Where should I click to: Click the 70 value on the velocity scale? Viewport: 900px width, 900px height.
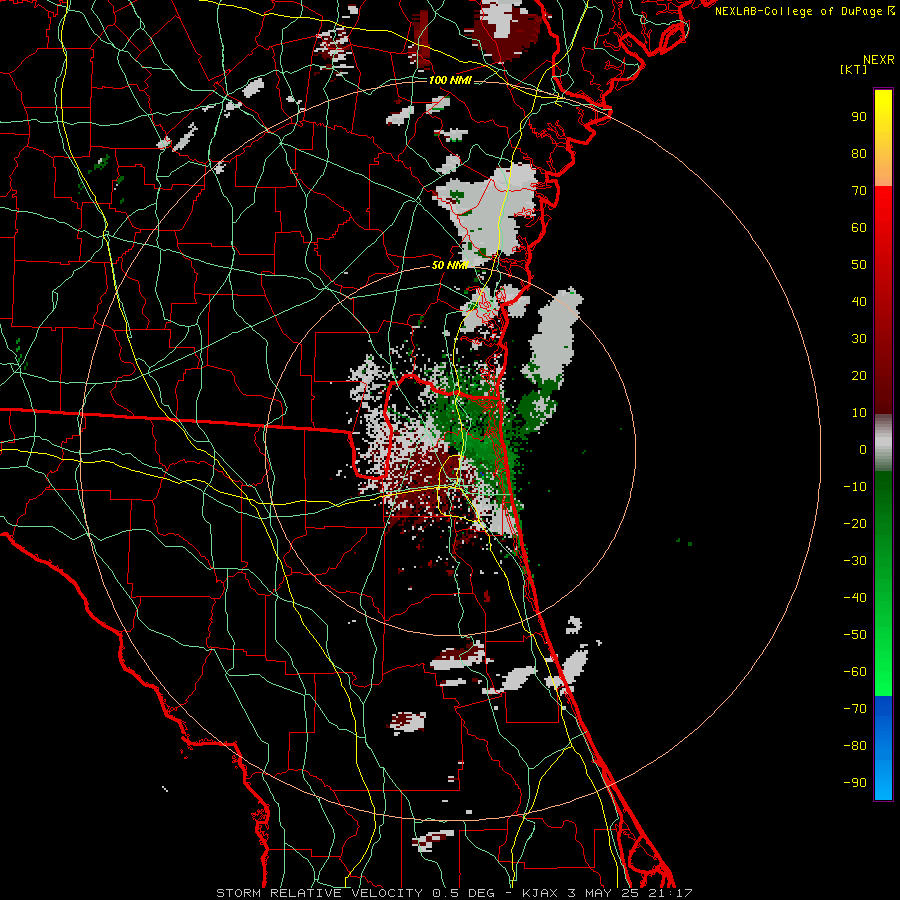pyautogui.click(x=859, y=191)
